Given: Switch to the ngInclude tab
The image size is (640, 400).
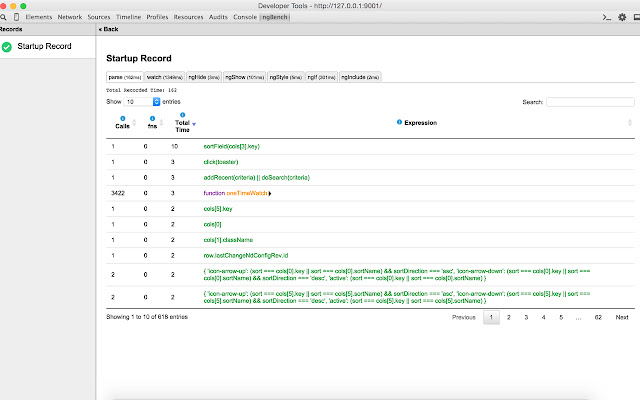Looking at the screenshot, I should pos(360,77).
